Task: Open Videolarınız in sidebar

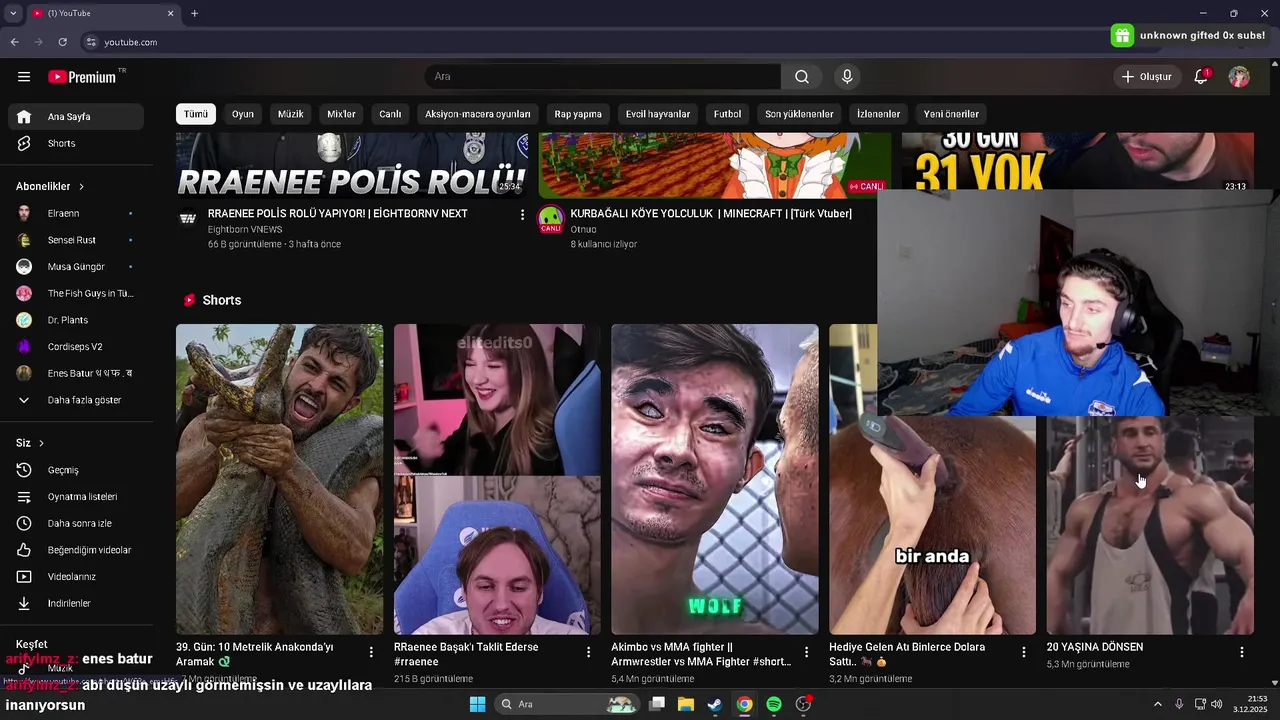Action: click(76, 577)
